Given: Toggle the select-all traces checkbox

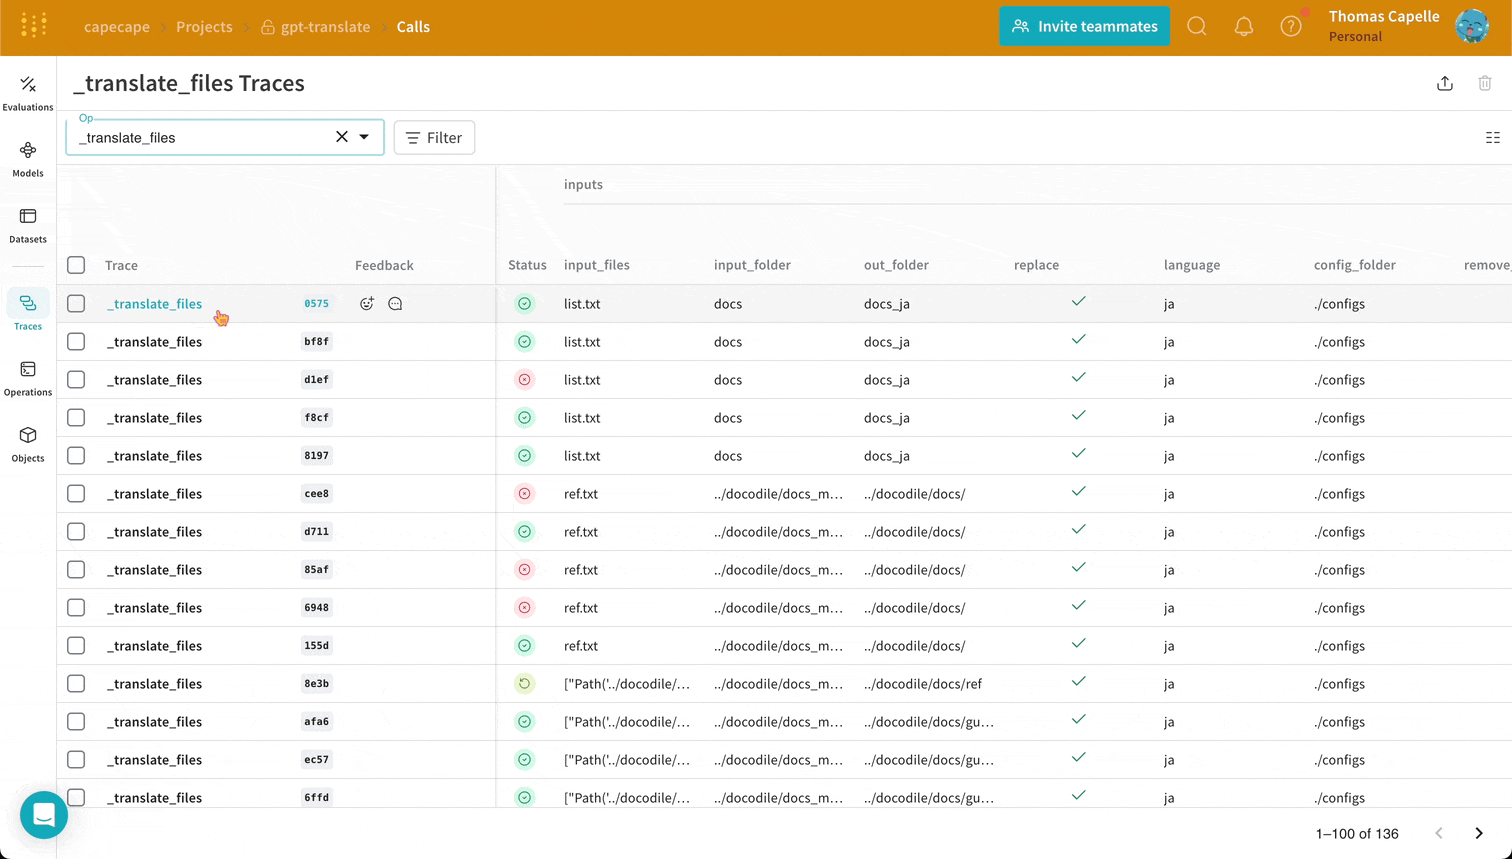Looking at the screenshot, I should (76, 265).
